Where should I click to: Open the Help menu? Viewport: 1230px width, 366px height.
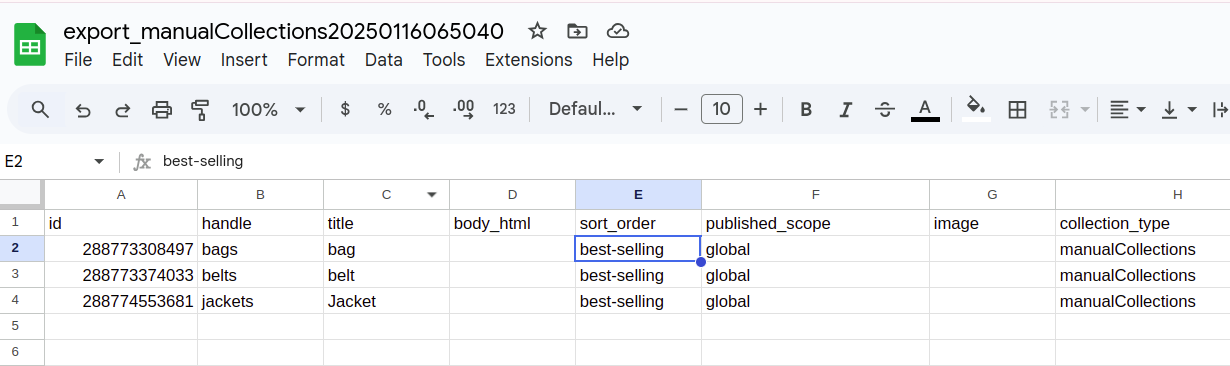610,60
